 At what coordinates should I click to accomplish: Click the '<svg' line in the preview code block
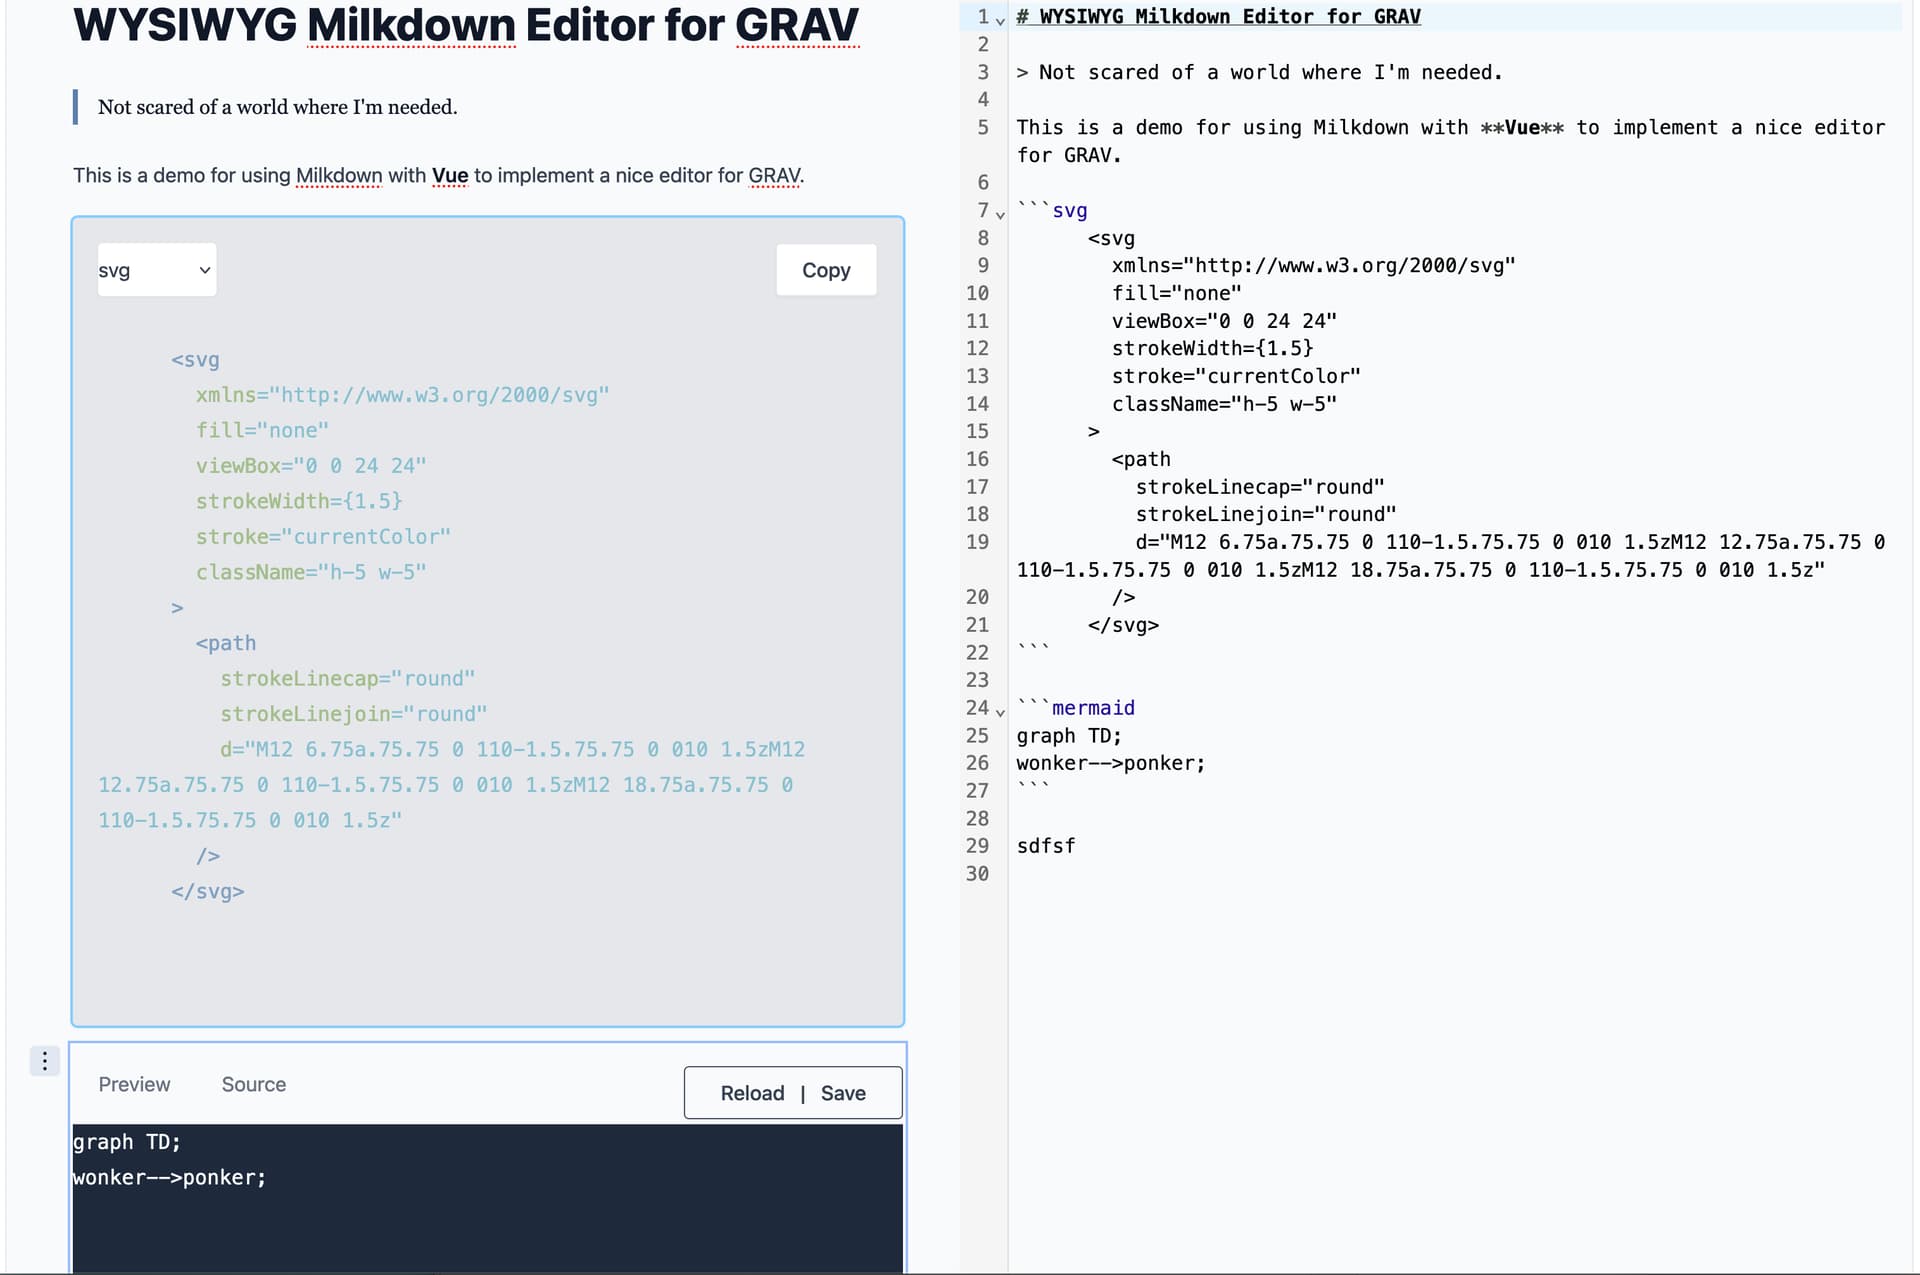coord(195,360)
